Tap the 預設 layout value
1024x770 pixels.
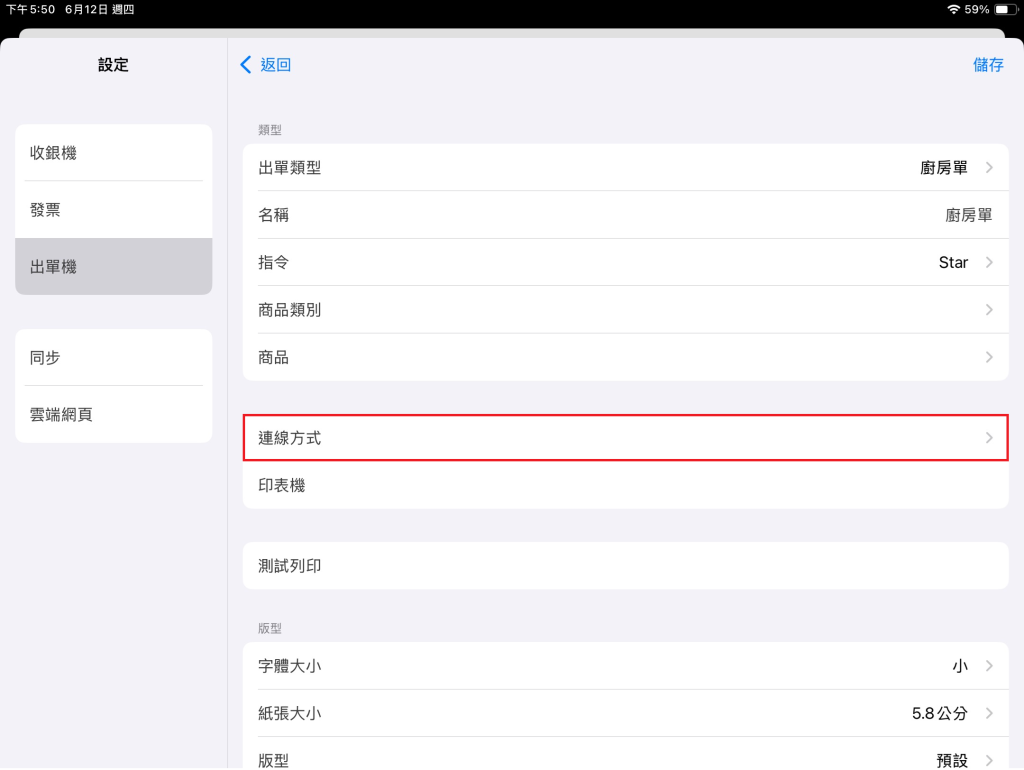click(952, 760)
